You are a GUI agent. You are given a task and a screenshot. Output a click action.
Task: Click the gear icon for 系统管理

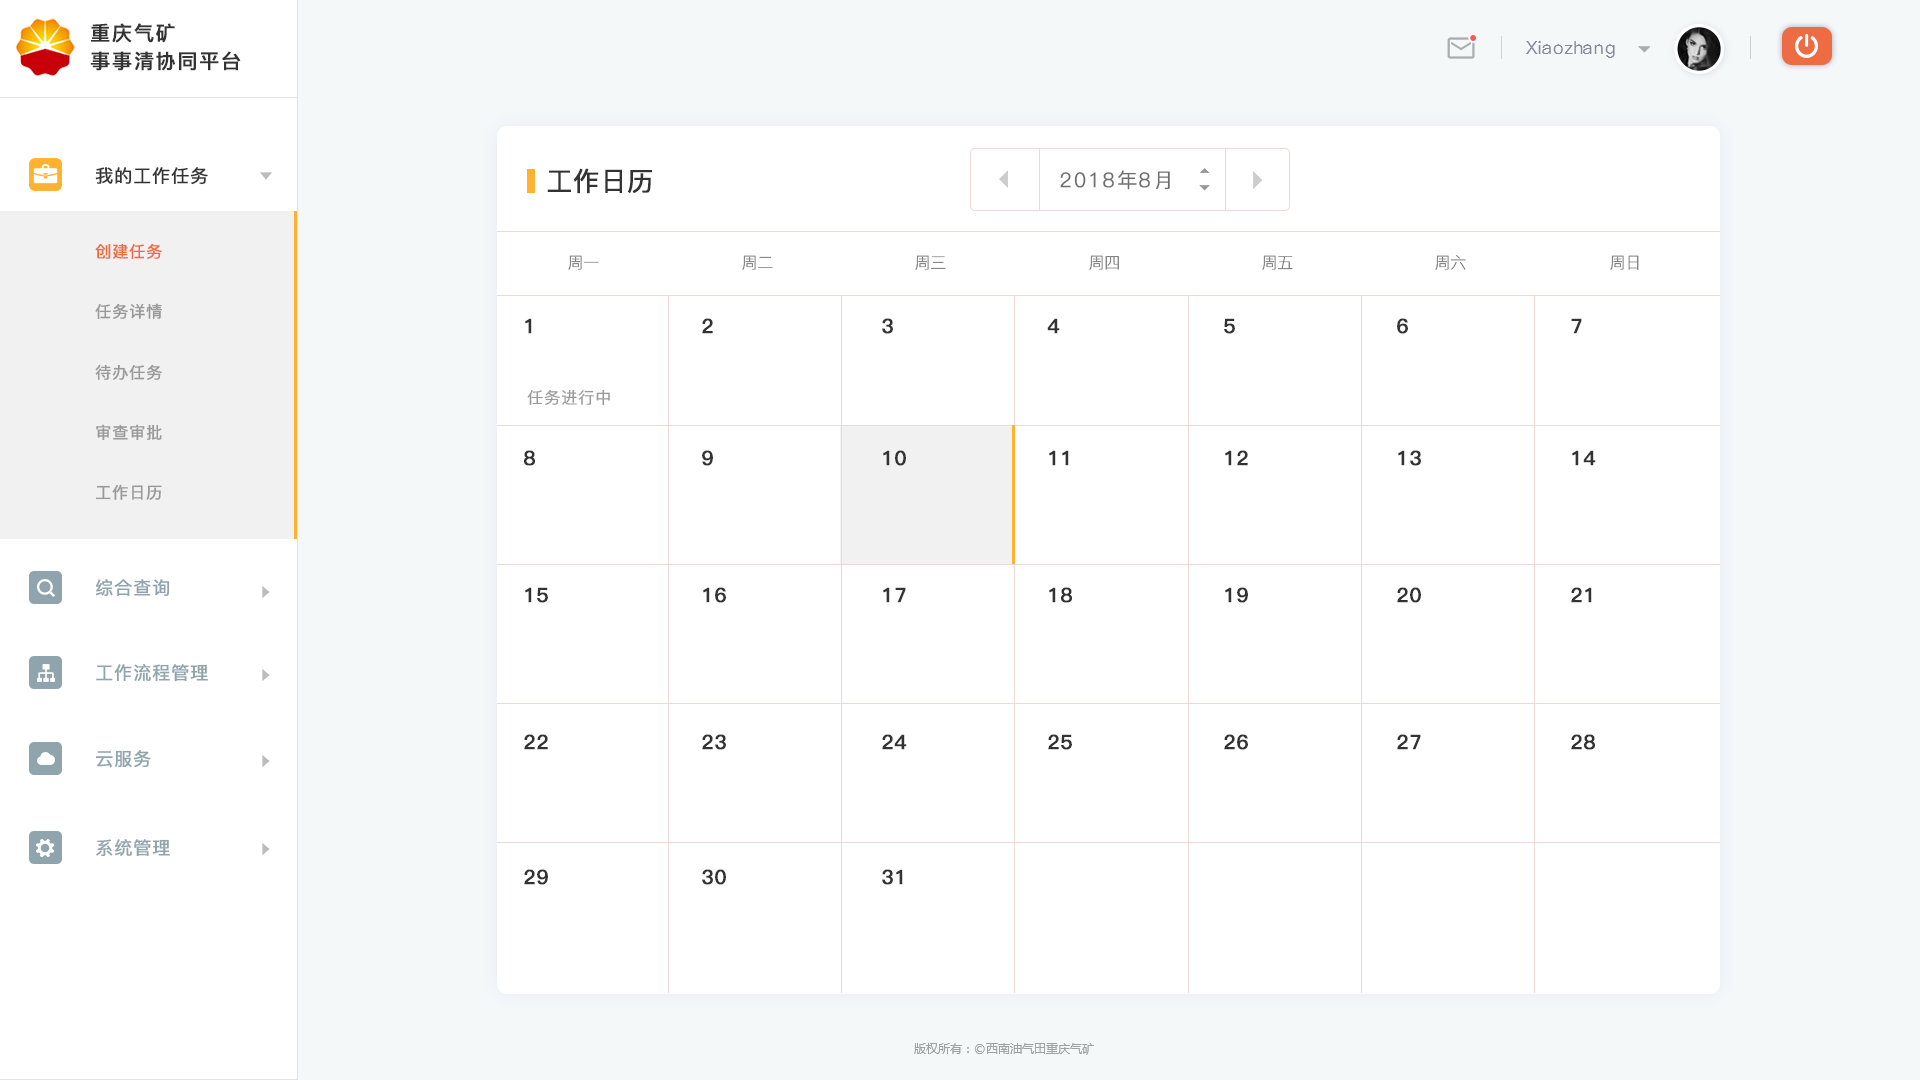pos(45,848)
